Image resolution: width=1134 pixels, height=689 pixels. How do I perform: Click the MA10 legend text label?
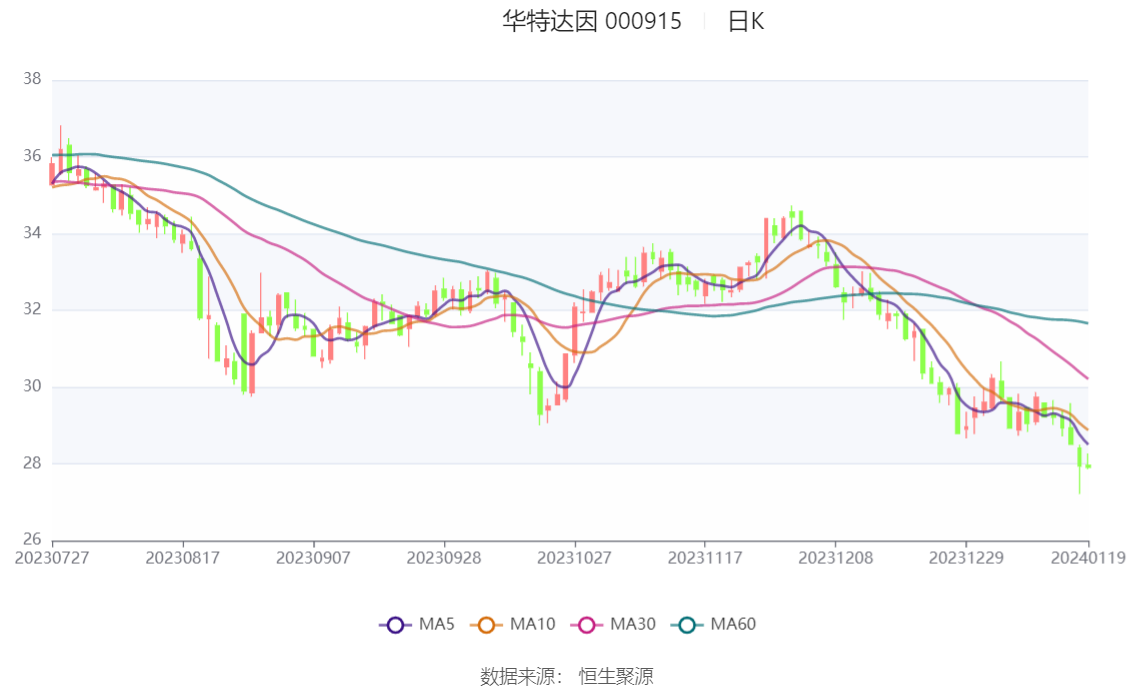pyautogui.click(x=532, y=625)
